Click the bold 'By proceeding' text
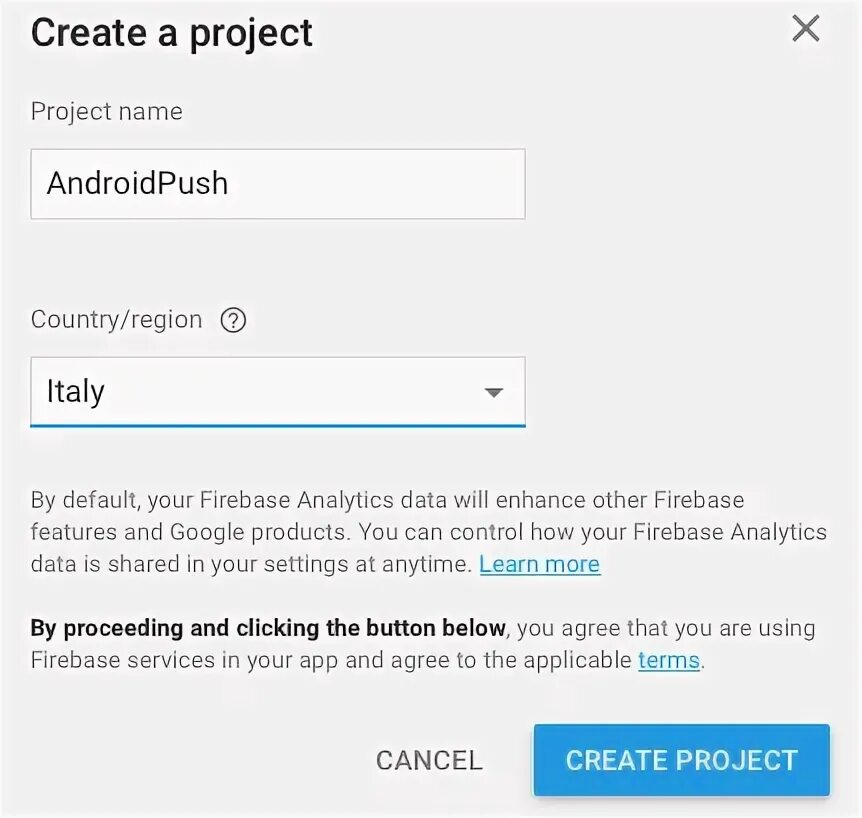862x818 pixels. [x=268, y=628]
